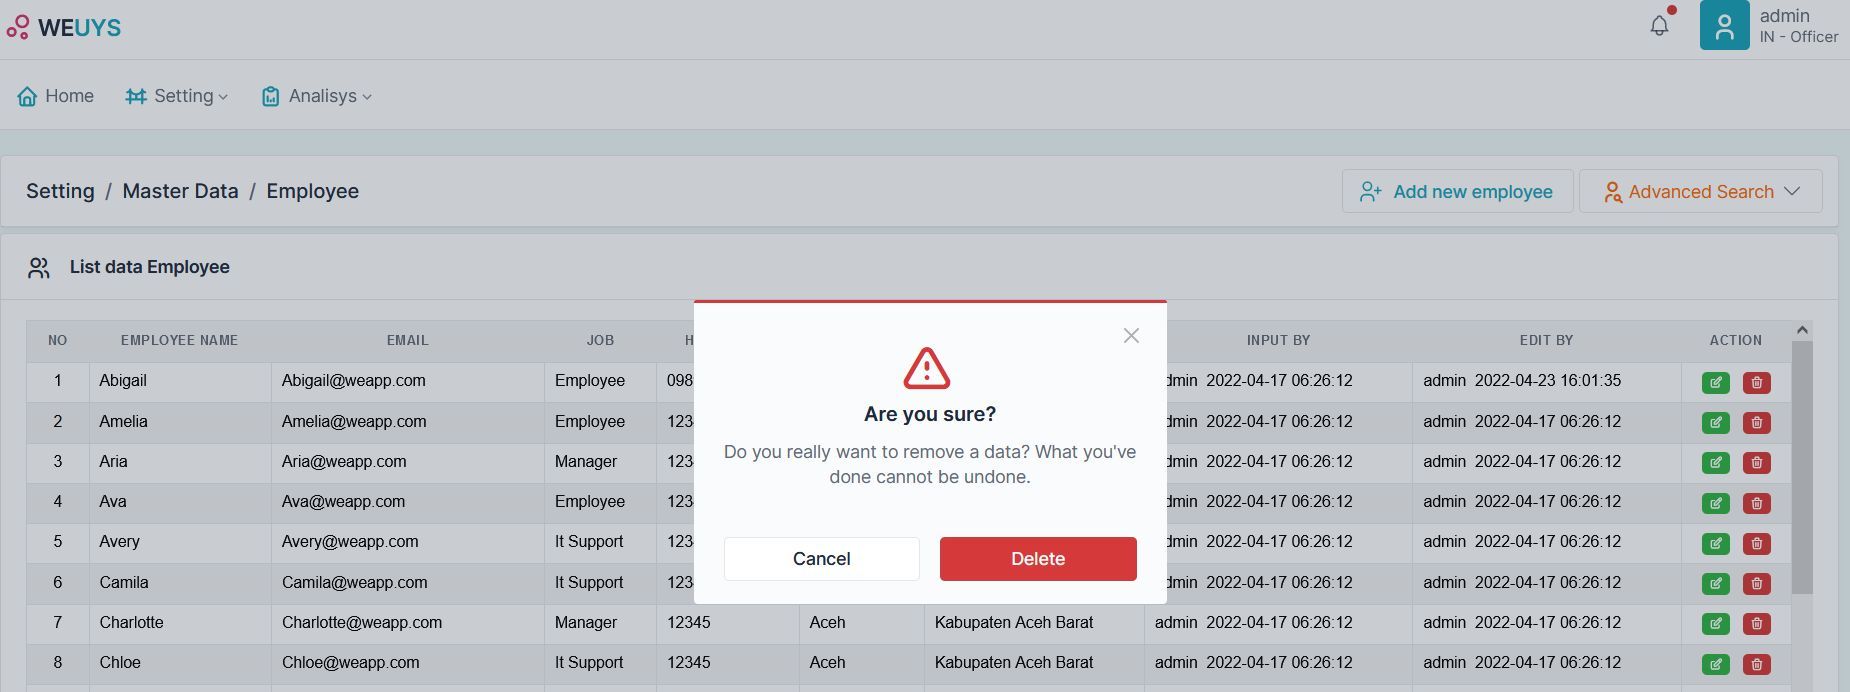Image resolution: width=1850 pixels, height=692 pixels.
Task: Click red trash icon for Chloe
Action: [x=1756, y=664]
